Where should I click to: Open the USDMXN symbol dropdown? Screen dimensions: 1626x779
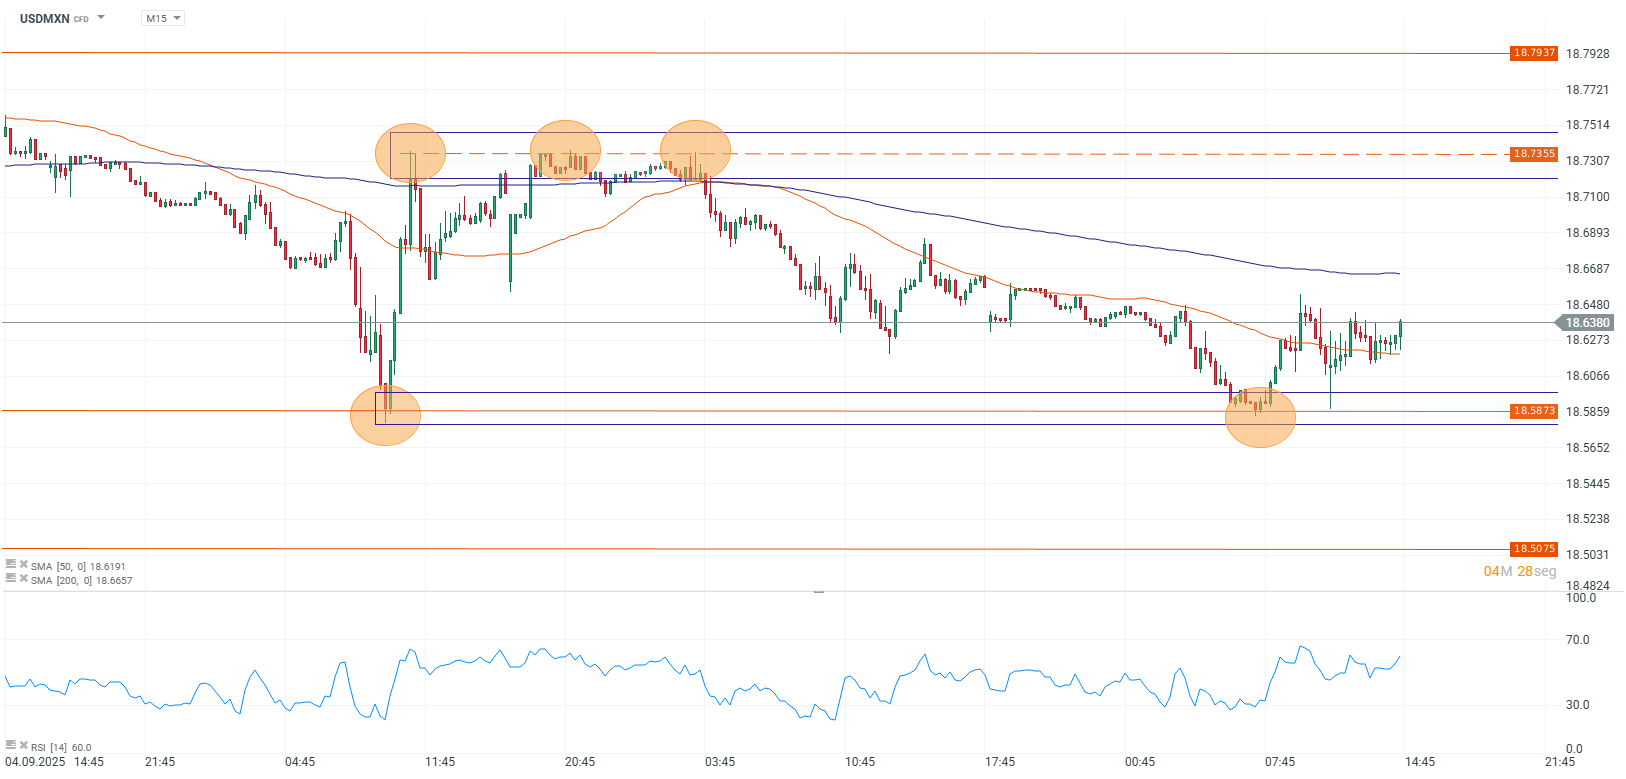pyautogui.click(x=101, y=18)
